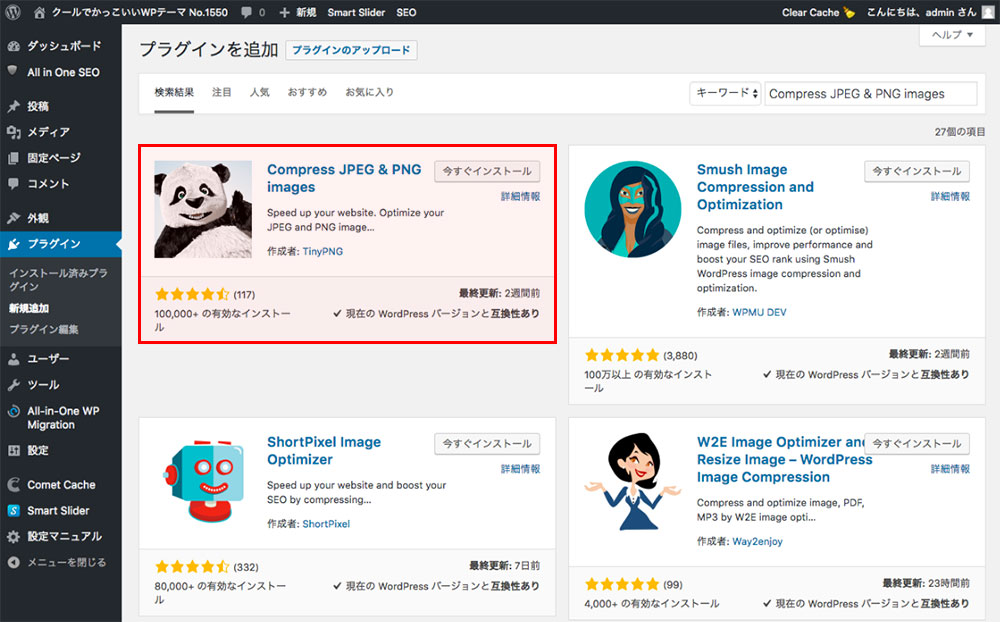Open 新規追加 submenu item
The width and height of the screenshot is (1000, 622).
(29, 308)
